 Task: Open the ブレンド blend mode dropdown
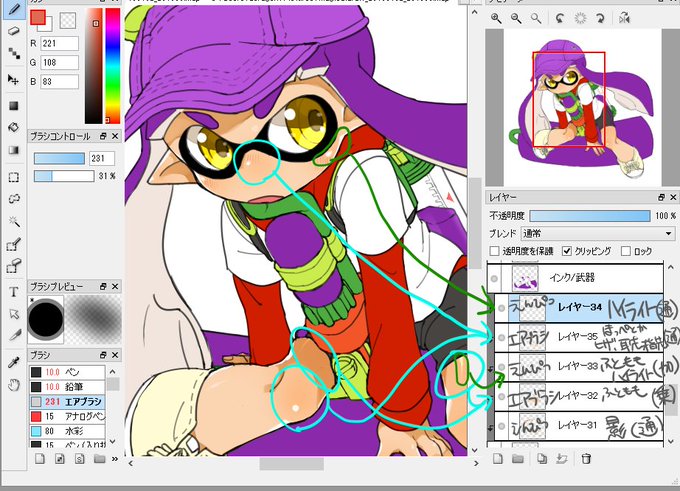pos(598,233)
